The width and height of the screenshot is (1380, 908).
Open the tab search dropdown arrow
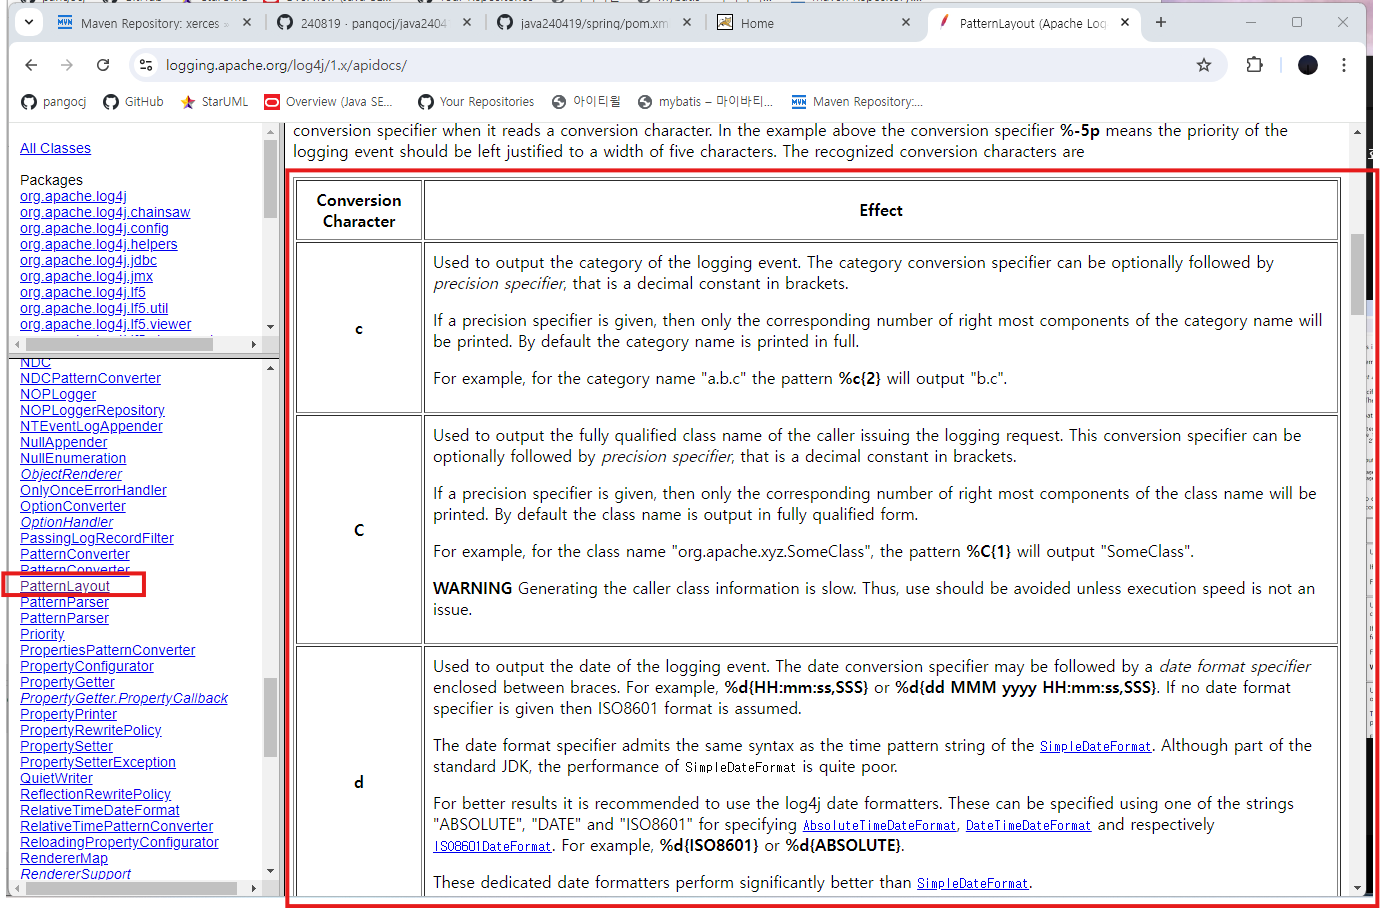click(x=28, y=22)
